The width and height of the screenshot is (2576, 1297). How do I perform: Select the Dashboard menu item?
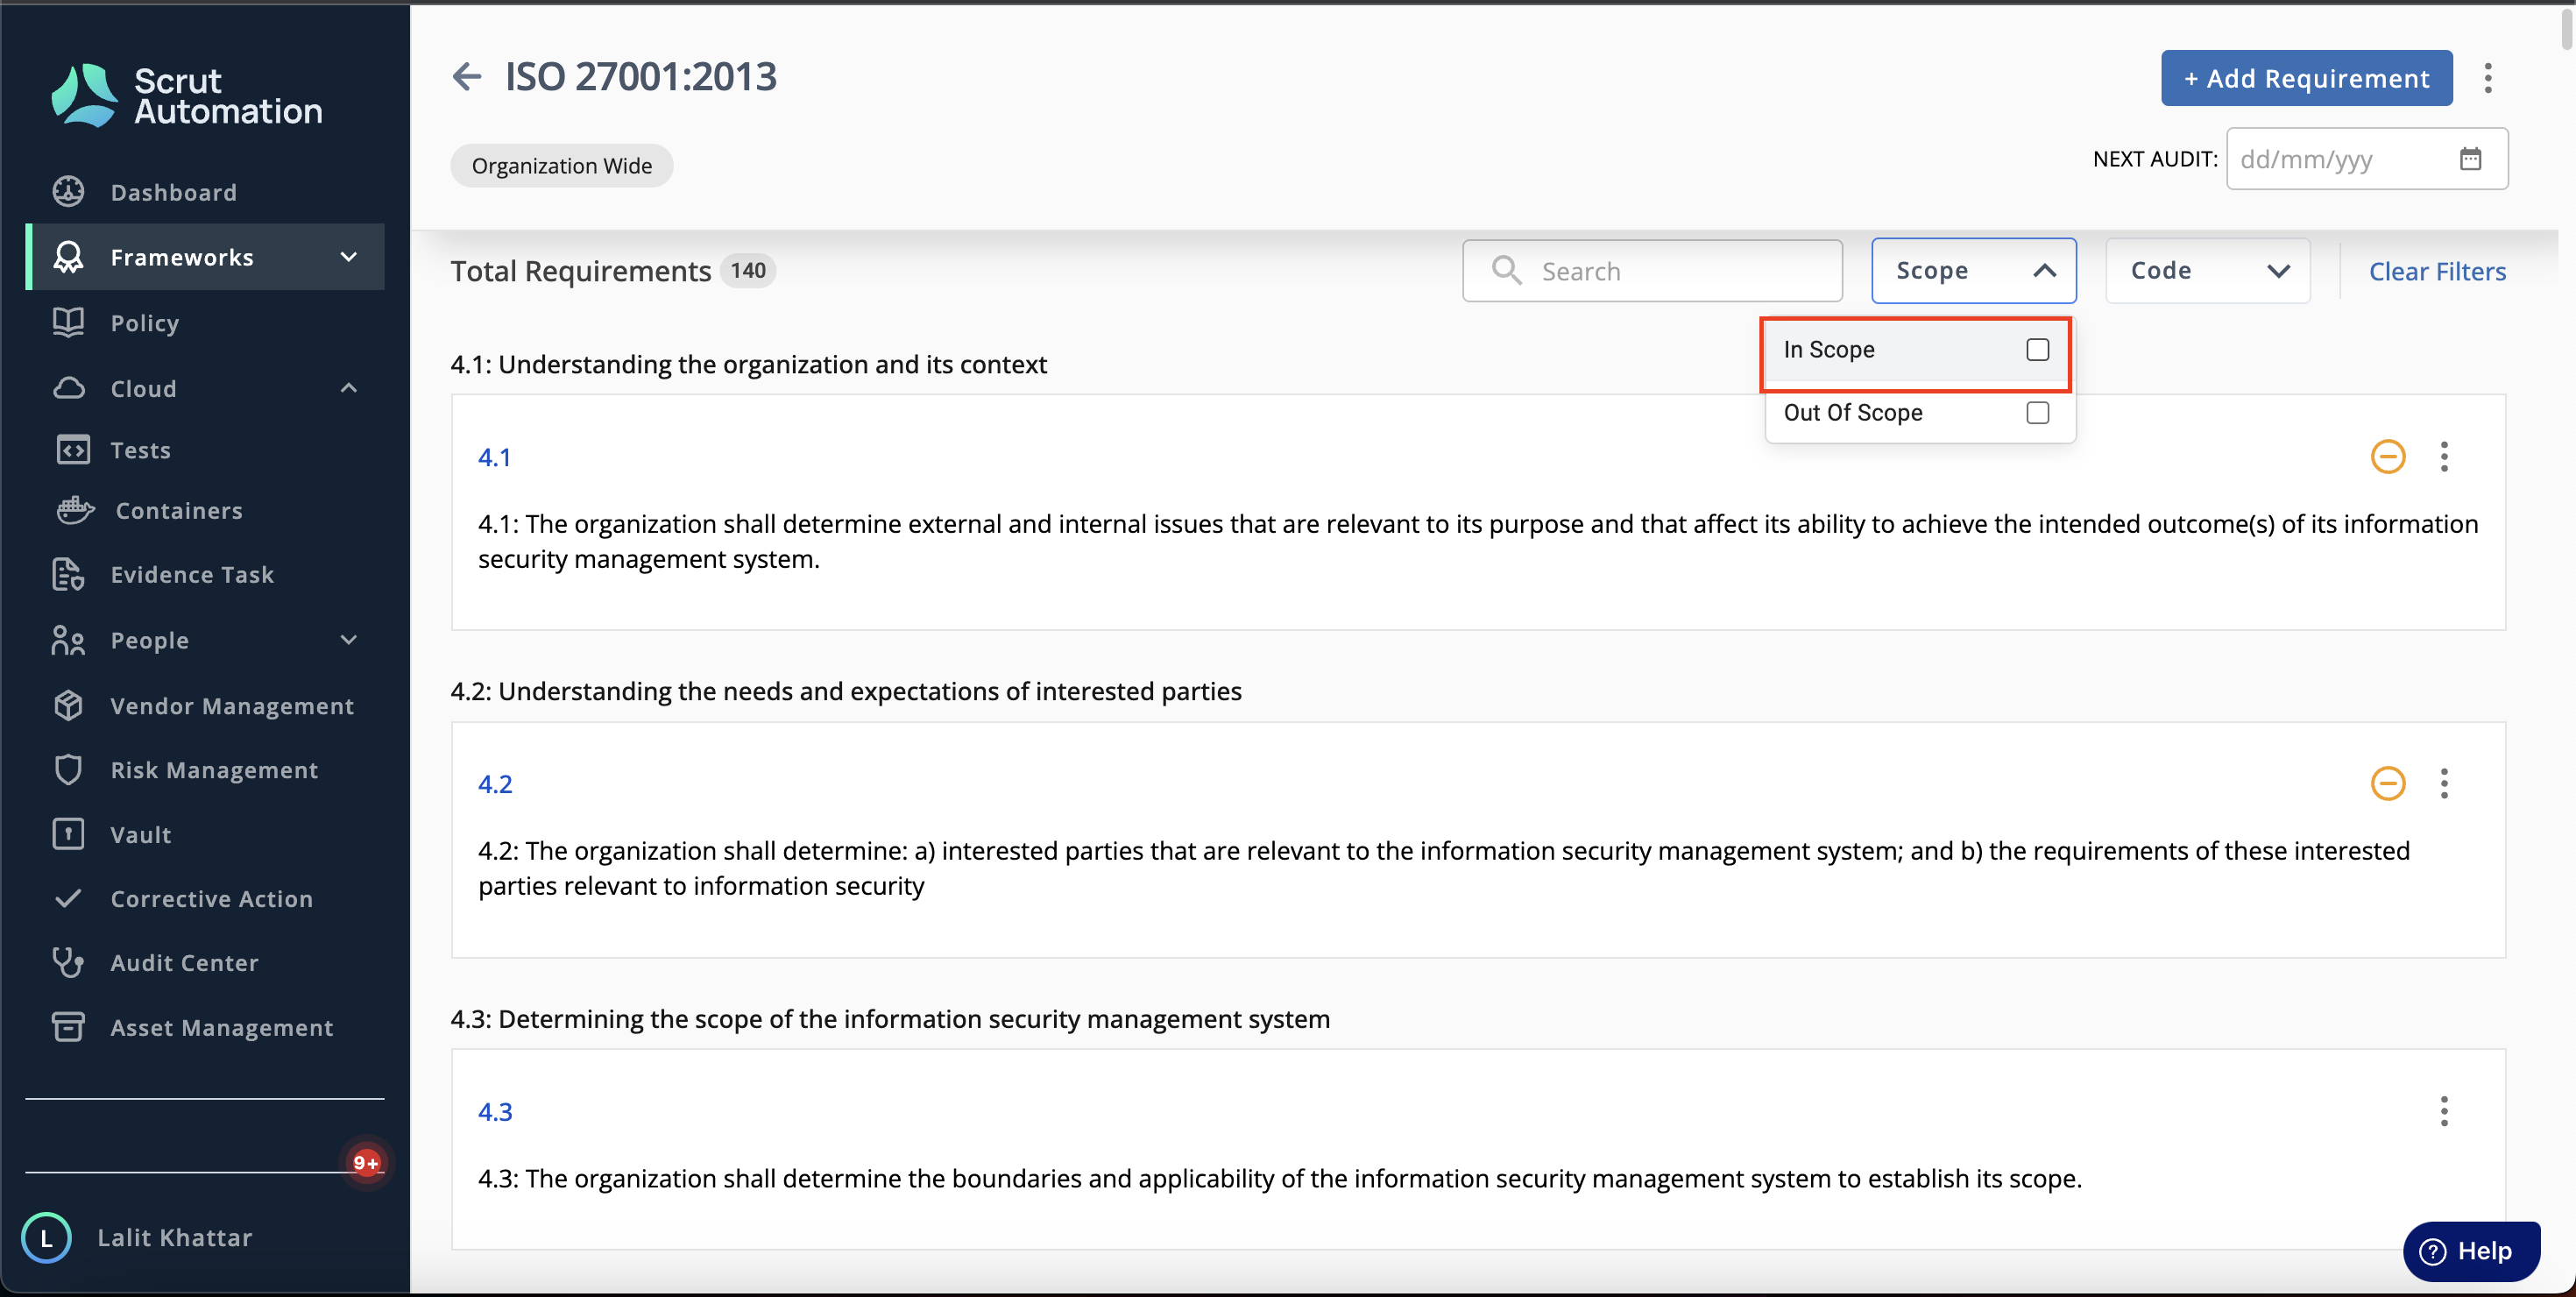[x=174, y=192]
